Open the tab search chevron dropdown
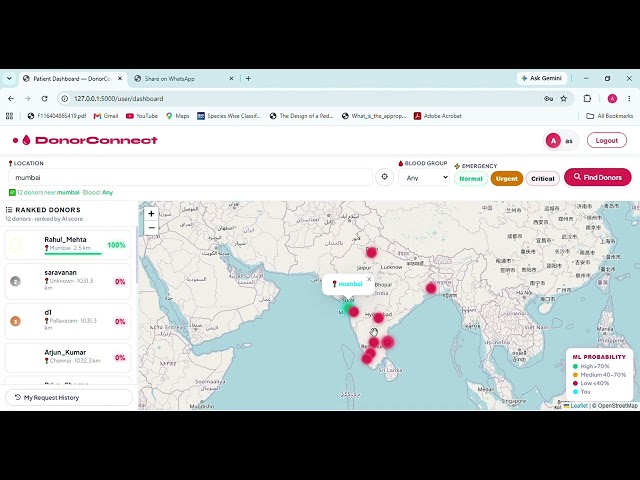This screenshot has width=640, height=480. point(9,78)
